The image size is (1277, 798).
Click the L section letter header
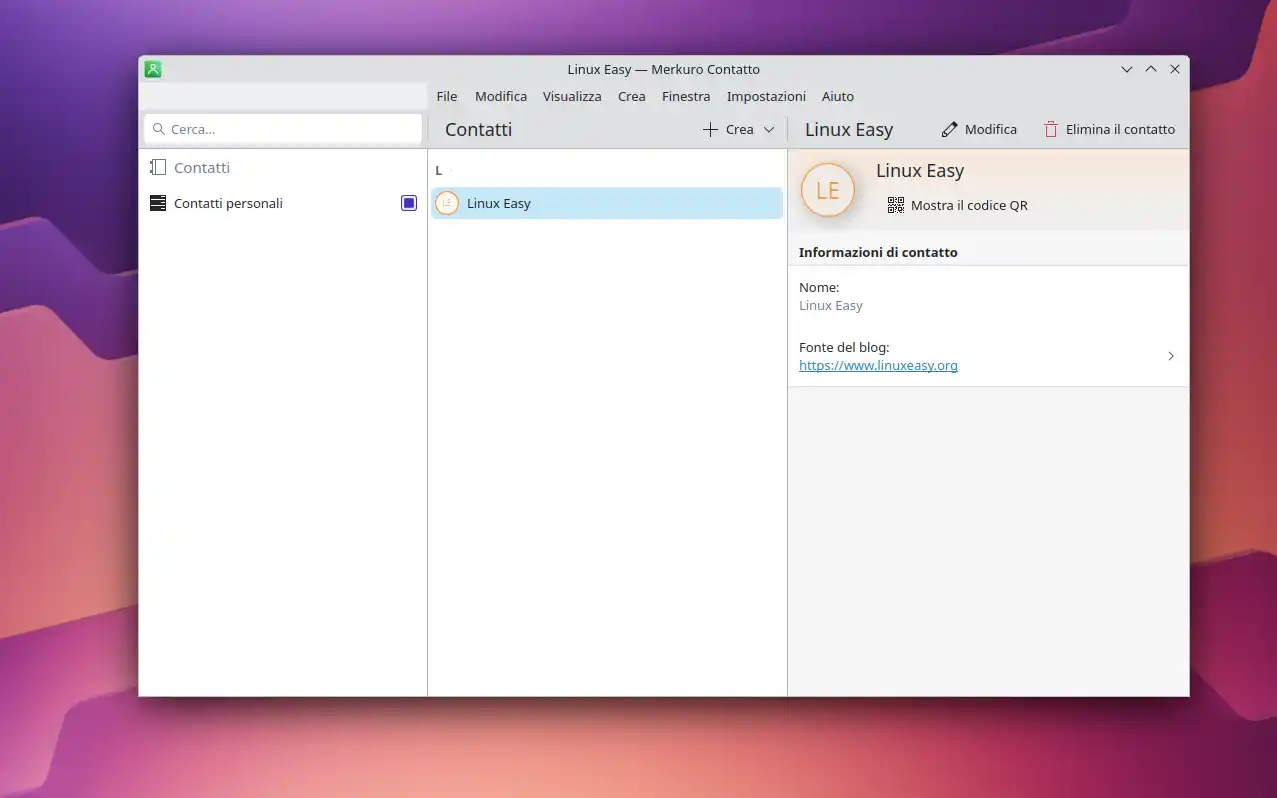438,171
